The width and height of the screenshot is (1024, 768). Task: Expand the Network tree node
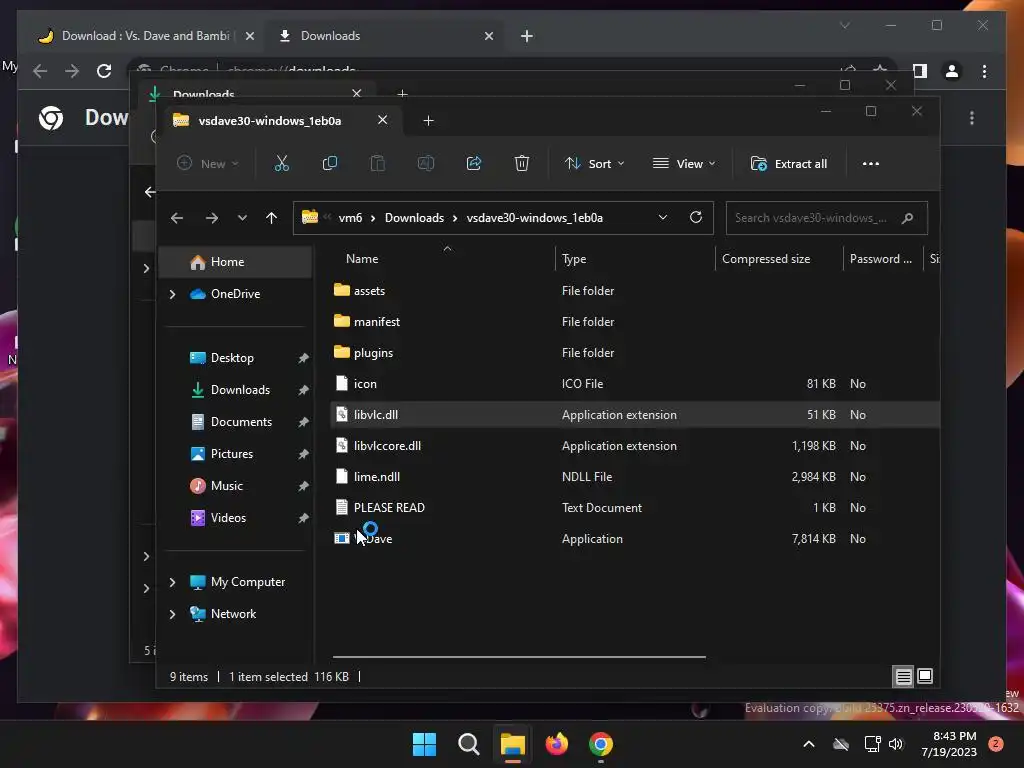click(x=172, y=614)
